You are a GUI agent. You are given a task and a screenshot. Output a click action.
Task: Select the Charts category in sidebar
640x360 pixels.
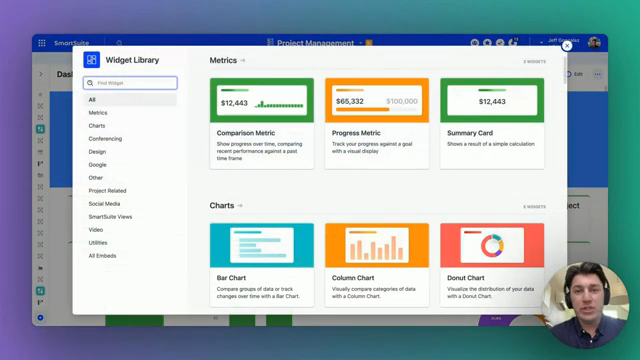pos(97,126)
